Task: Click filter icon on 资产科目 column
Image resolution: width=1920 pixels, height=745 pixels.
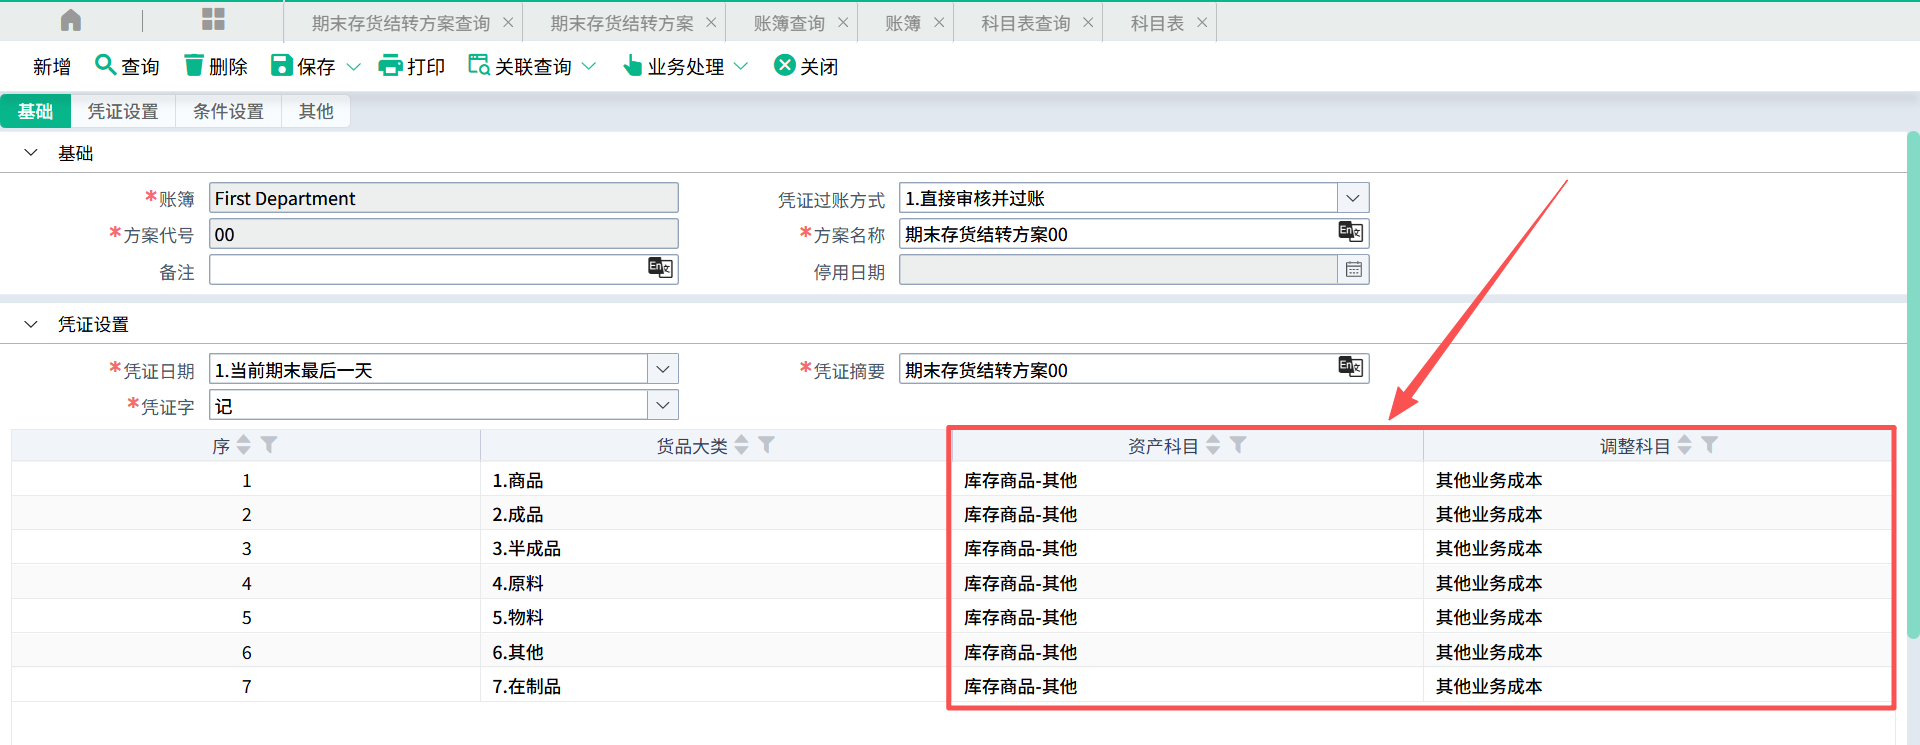Action: click(1238, 445)
